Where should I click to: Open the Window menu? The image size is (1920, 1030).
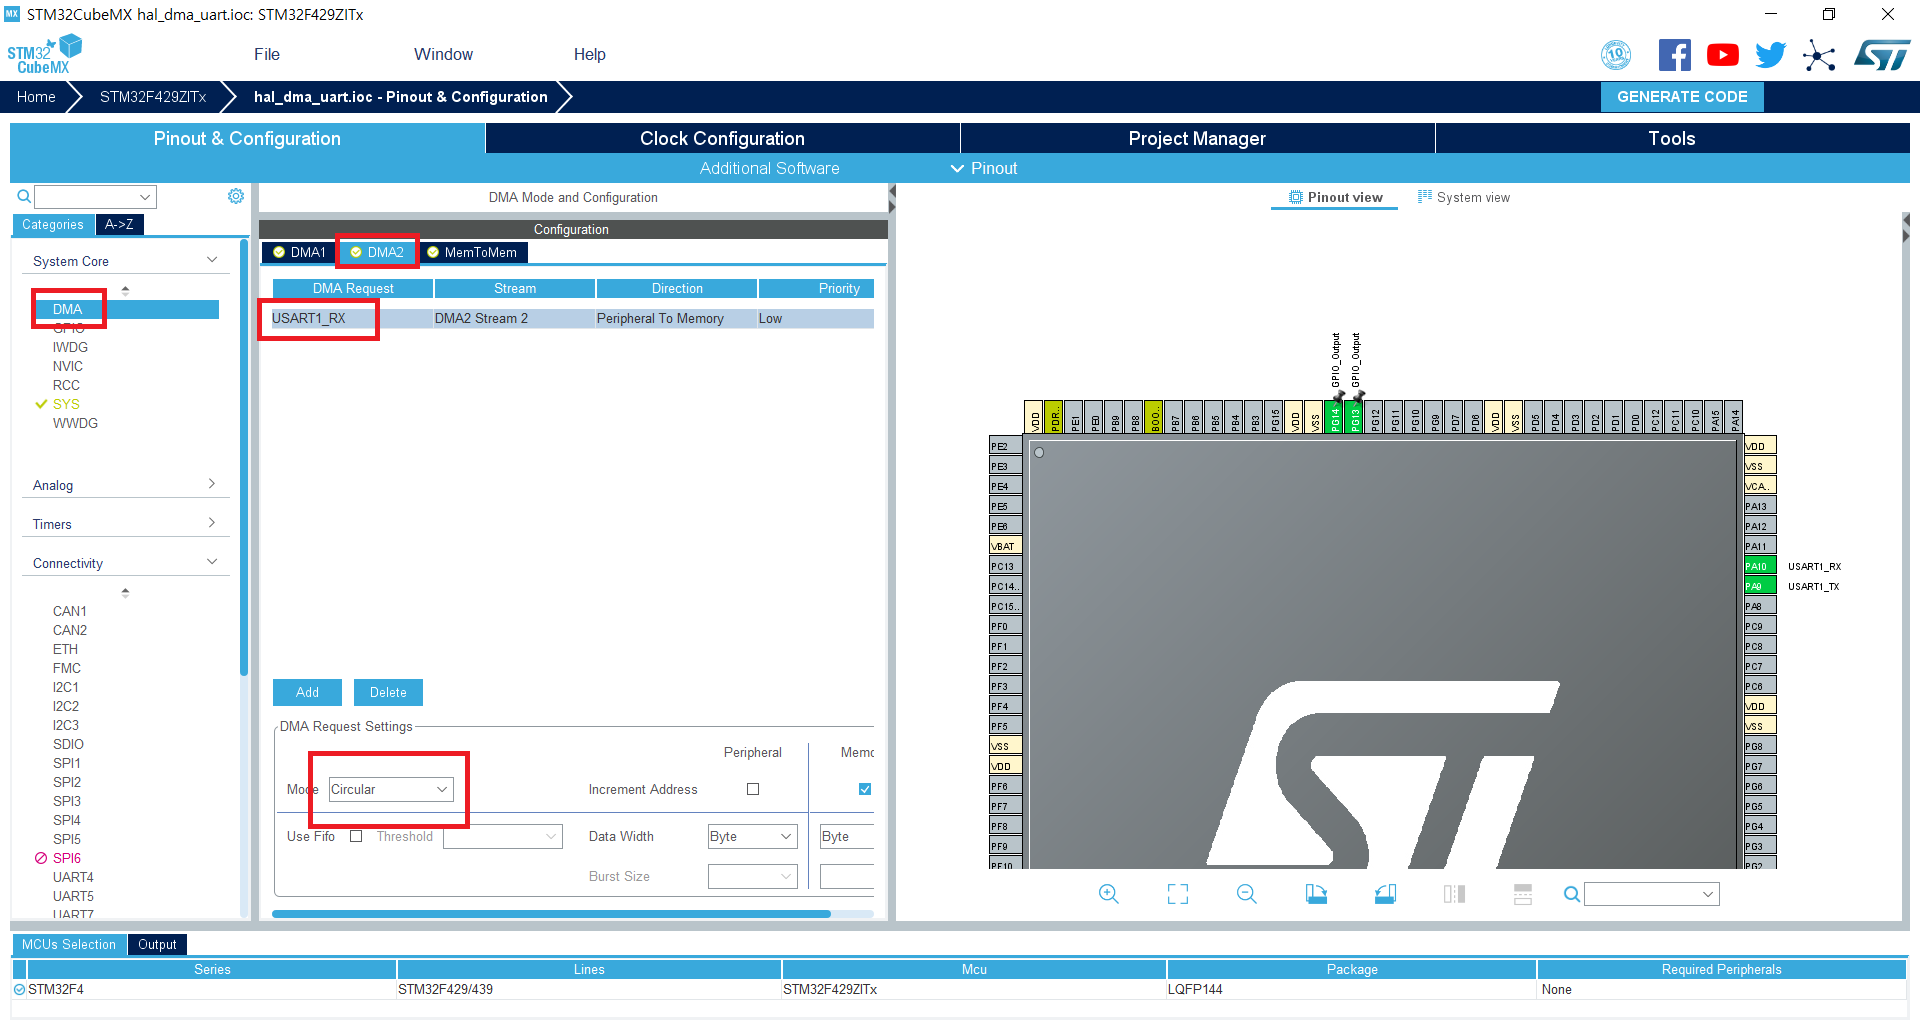point(443,54)
